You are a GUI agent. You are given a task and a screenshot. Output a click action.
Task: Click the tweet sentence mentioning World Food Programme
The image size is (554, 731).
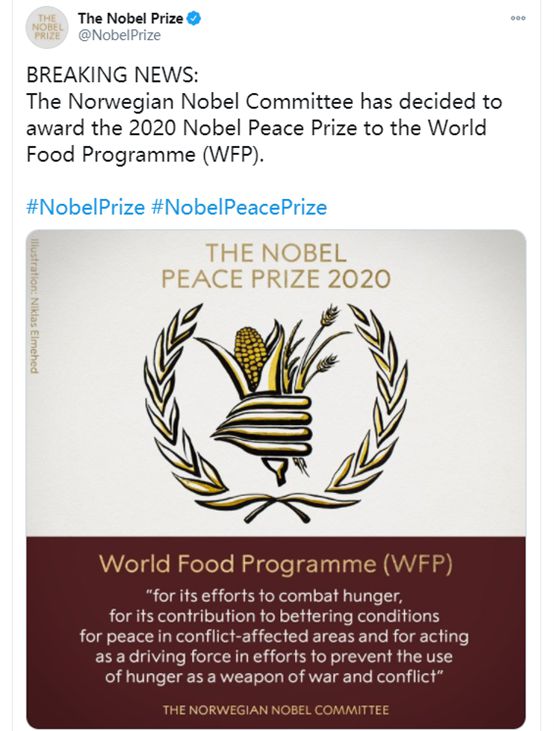click(x=264, y=128)
